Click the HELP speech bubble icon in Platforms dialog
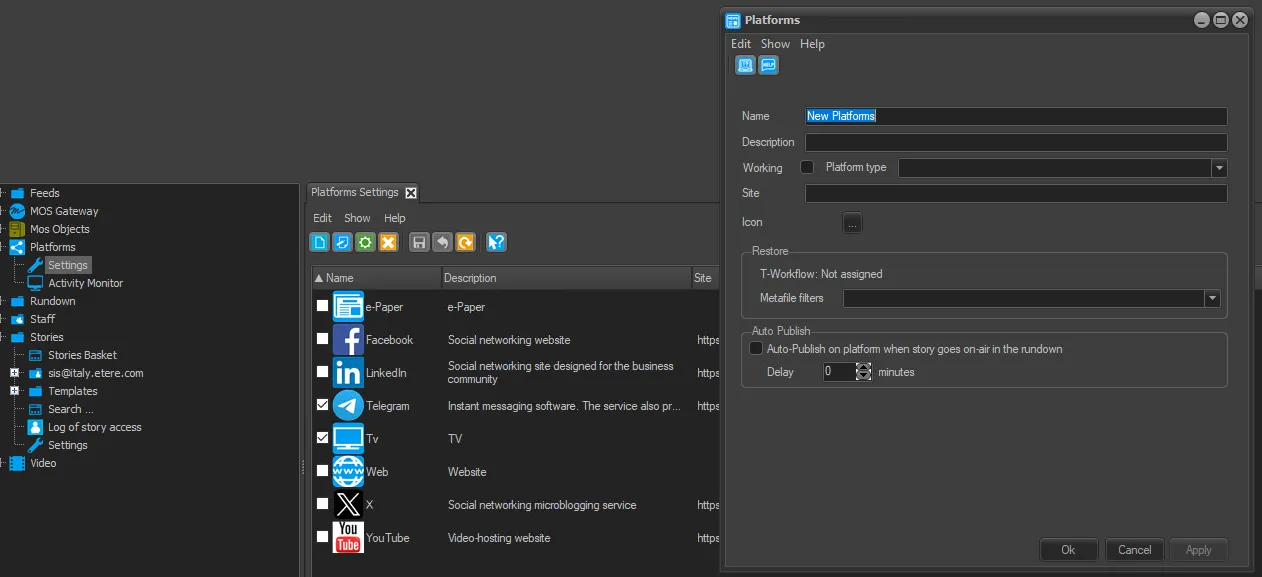 pos(768,65)
